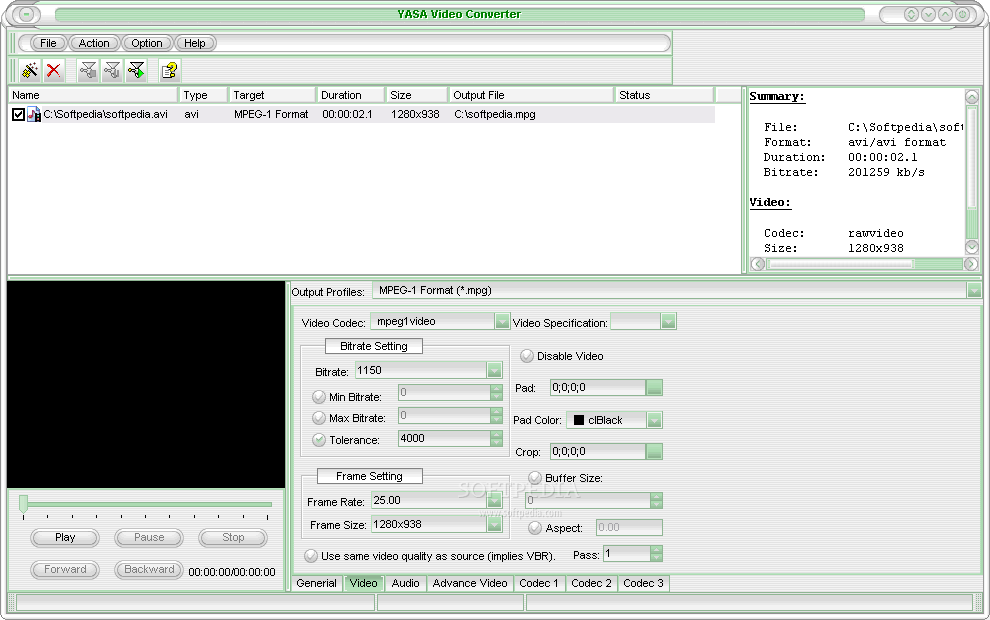Image resolution: width=990 pixels, height=620 pixels.
Task: Click the funnel icon with pause bars
Action: (112, 70)
